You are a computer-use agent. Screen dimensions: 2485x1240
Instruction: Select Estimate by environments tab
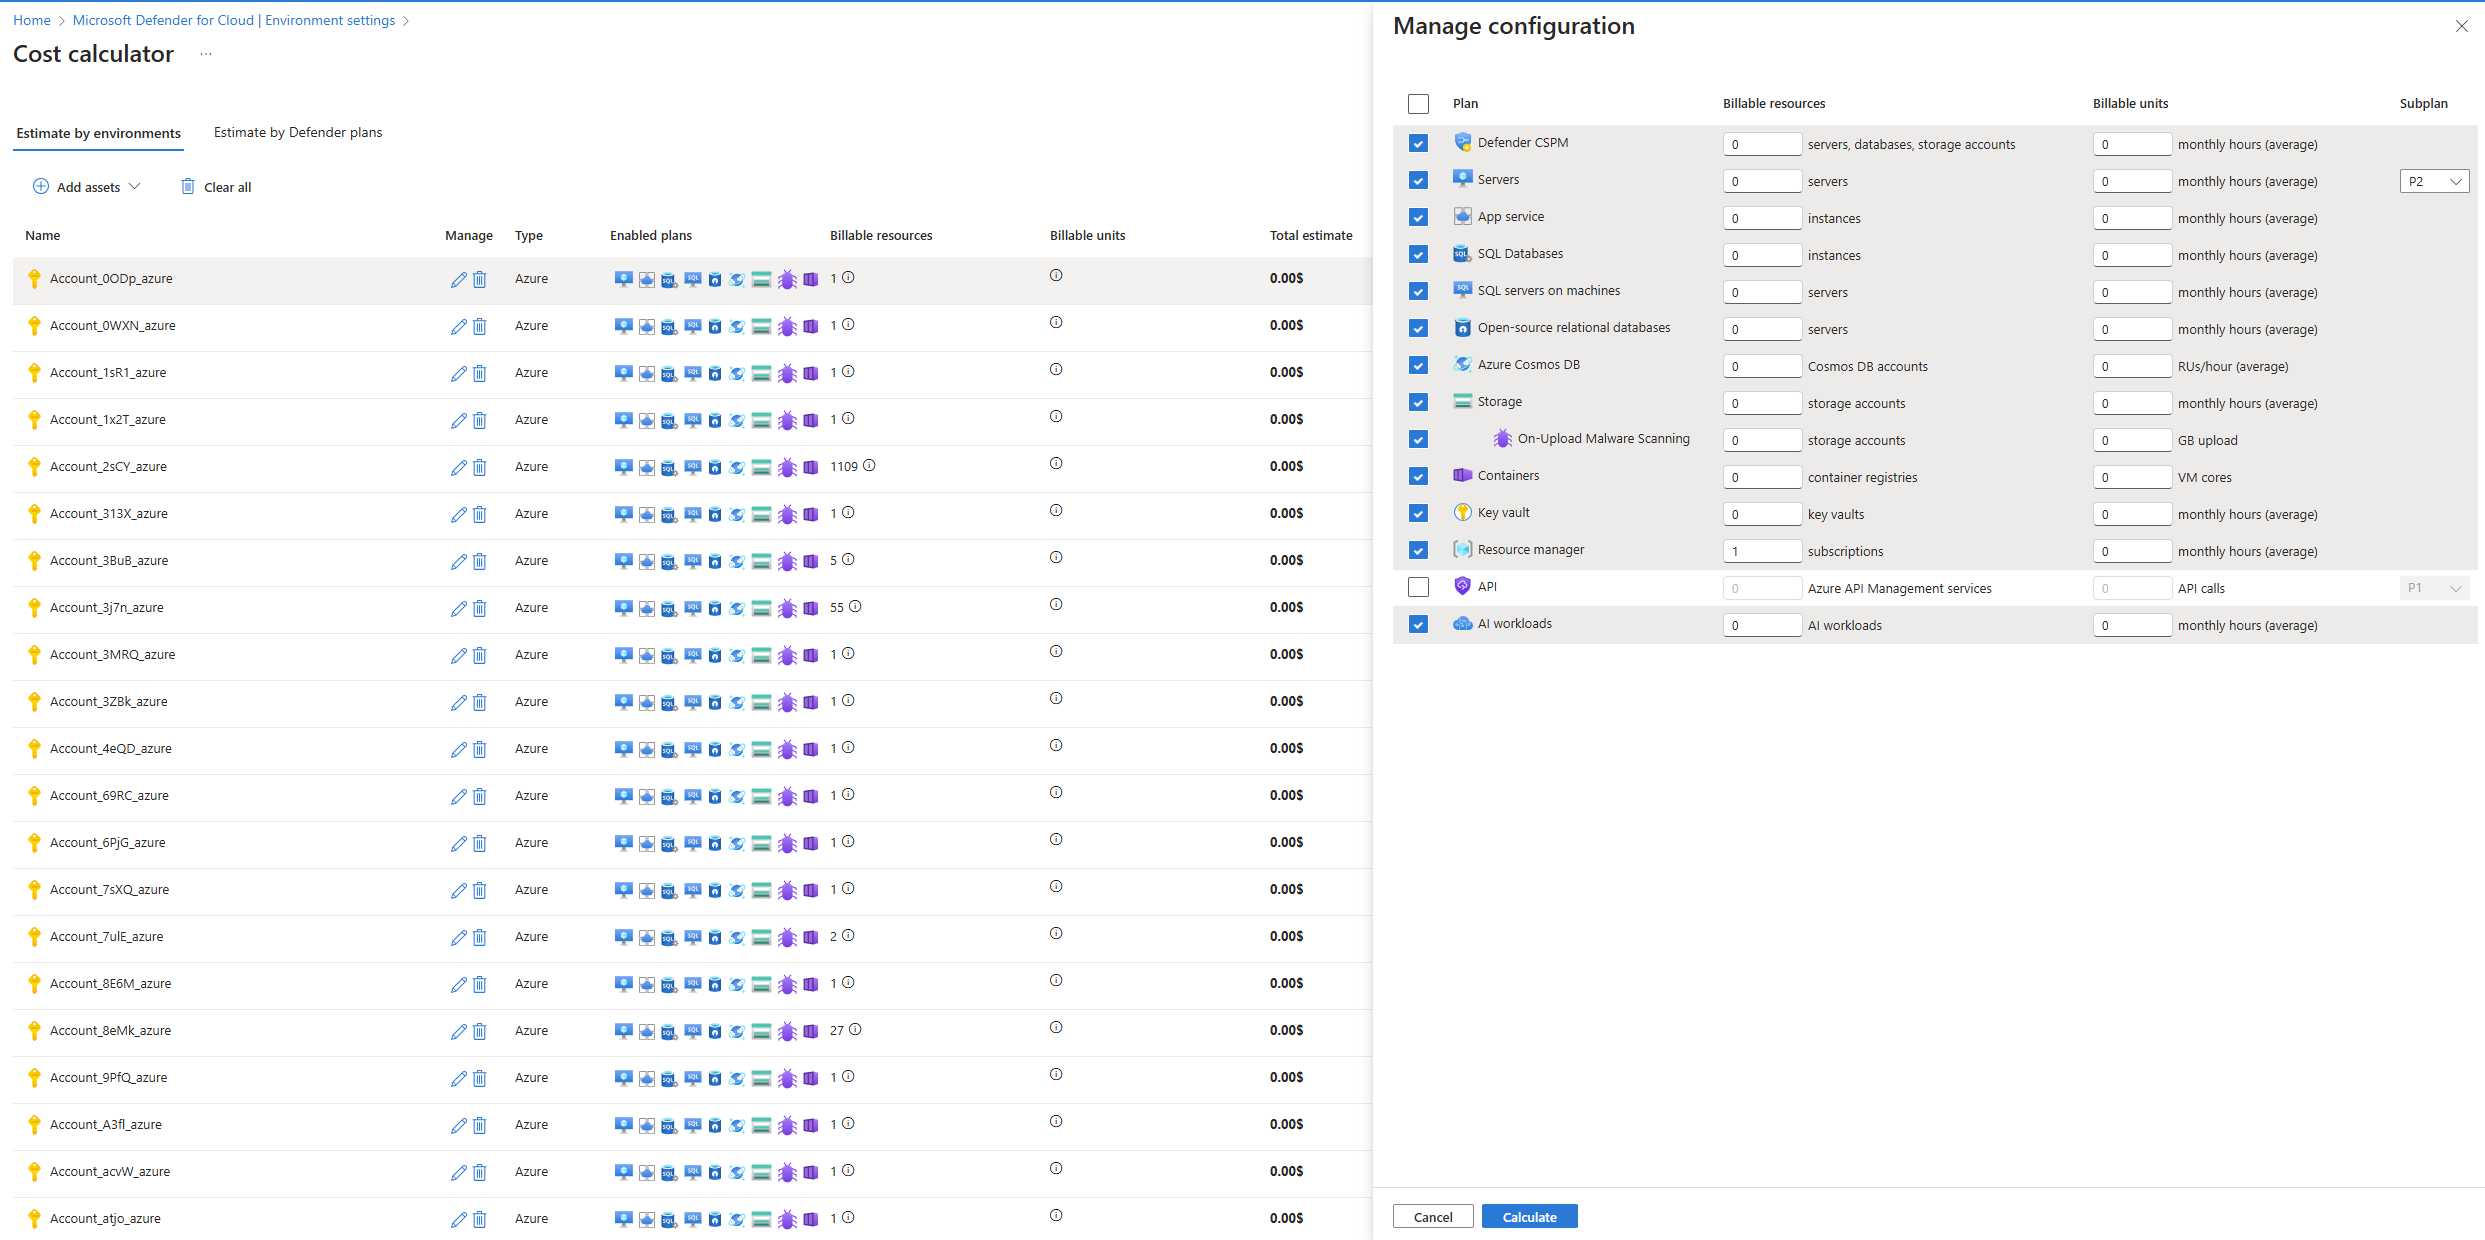98,134
